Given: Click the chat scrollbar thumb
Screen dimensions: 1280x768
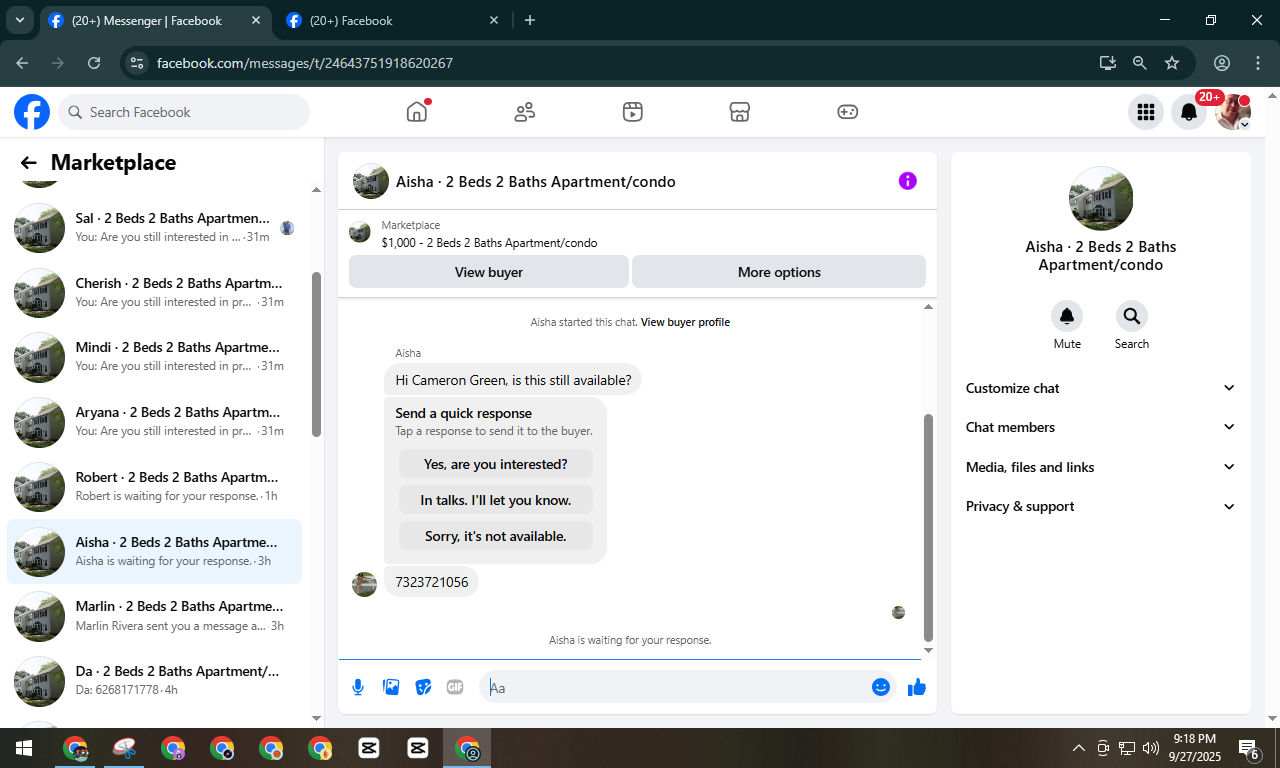Looking at the screenshot, I should 928,527.
